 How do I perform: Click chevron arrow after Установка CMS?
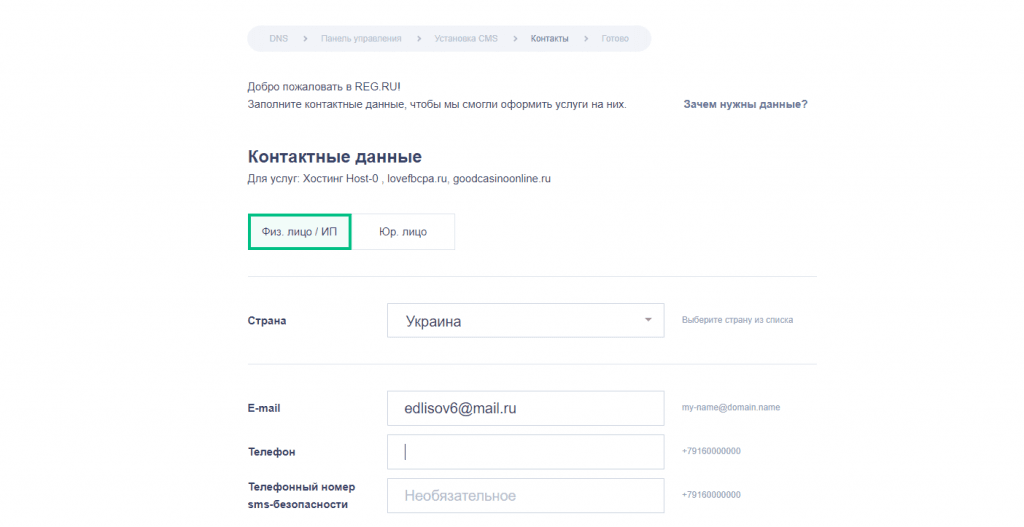click(x=515, y=39)
